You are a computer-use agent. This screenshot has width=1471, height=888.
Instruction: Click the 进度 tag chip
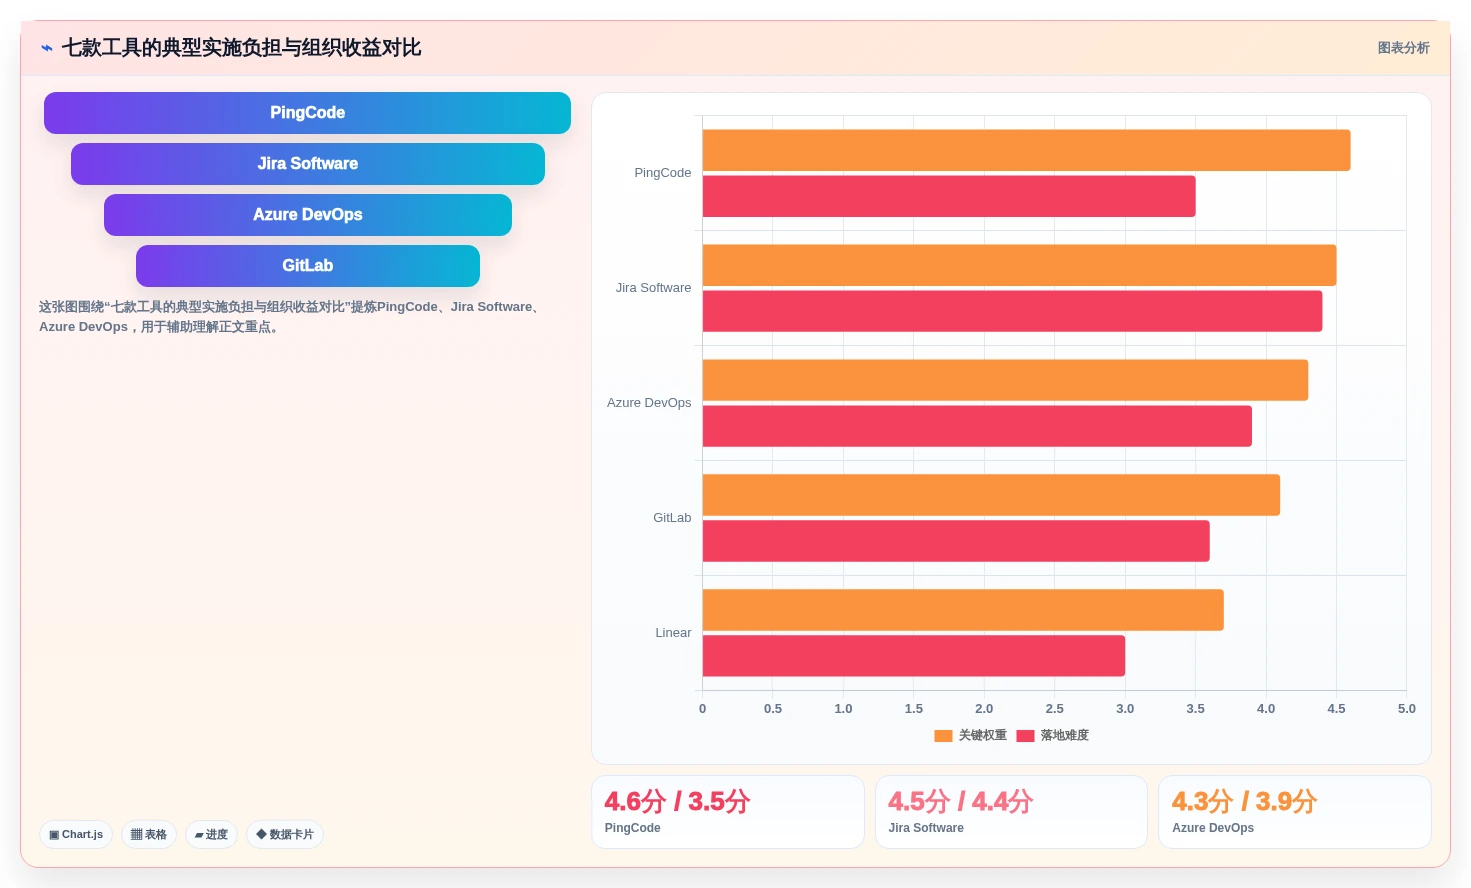pyautogui.click(x=211, y=834)
